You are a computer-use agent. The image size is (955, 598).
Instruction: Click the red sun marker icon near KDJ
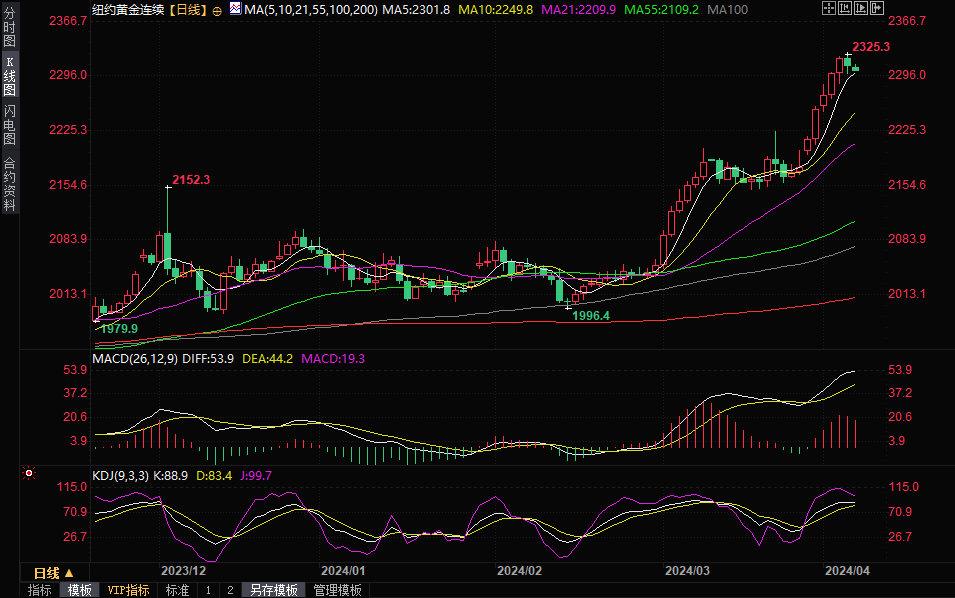pos(29,473)
